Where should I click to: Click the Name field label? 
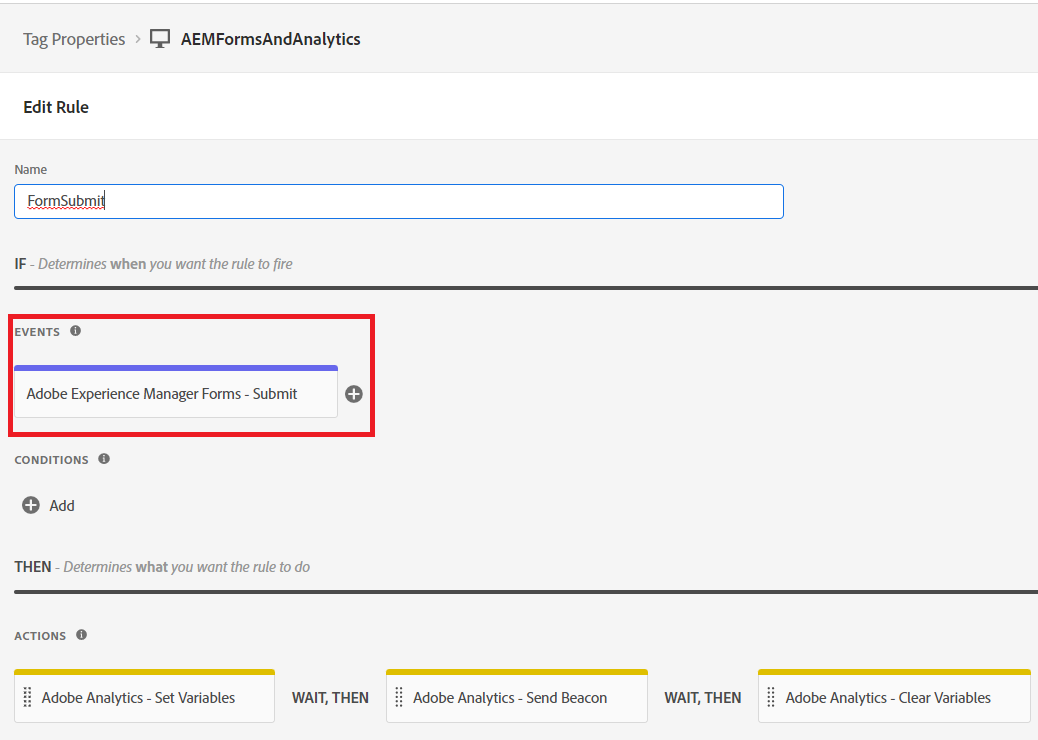[30, 169]
